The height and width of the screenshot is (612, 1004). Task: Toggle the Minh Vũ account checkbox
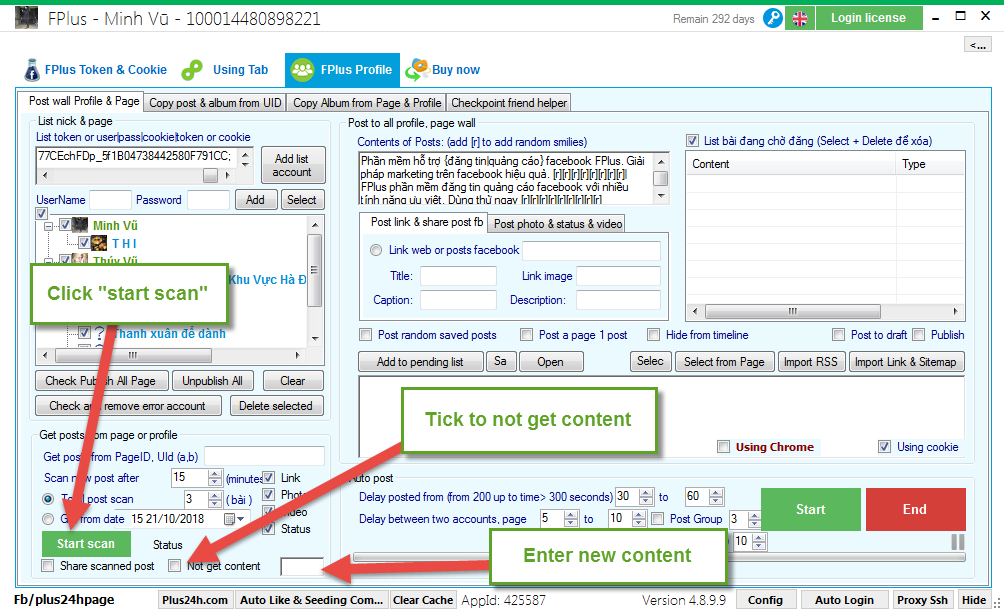pyautogui.click(x=65, y=225)
